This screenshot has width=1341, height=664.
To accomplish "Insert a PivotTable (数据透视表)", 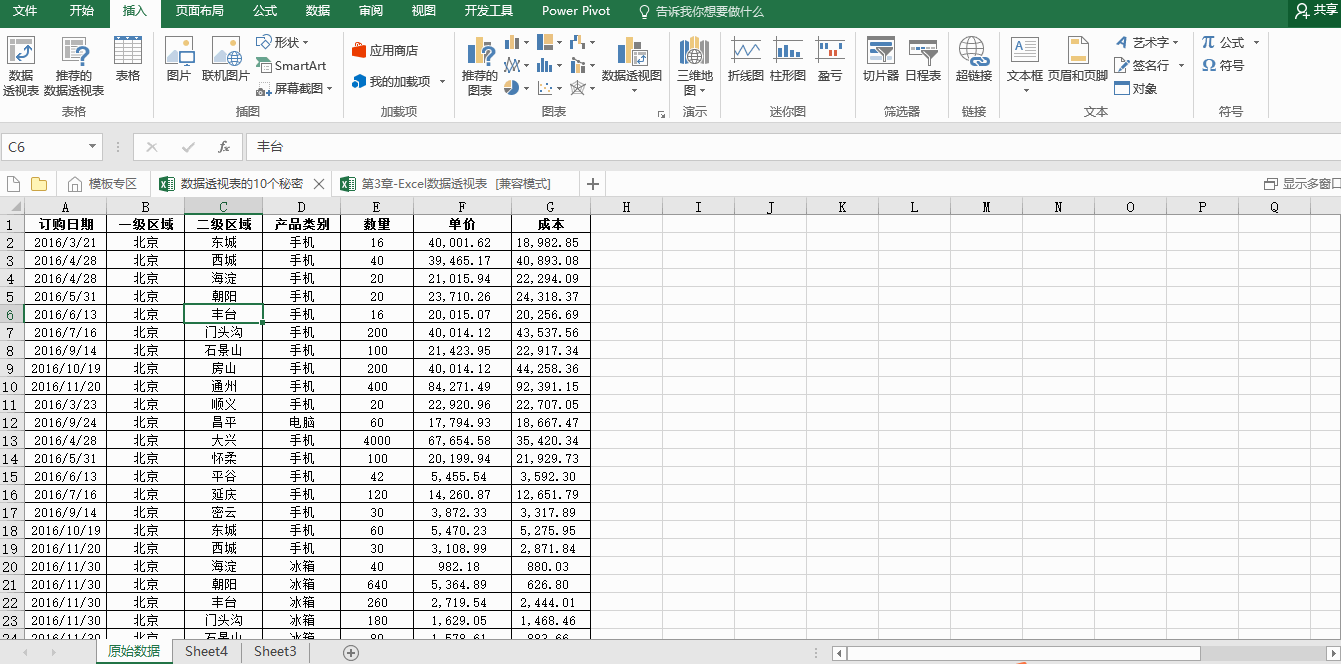I will coord(20,66).
